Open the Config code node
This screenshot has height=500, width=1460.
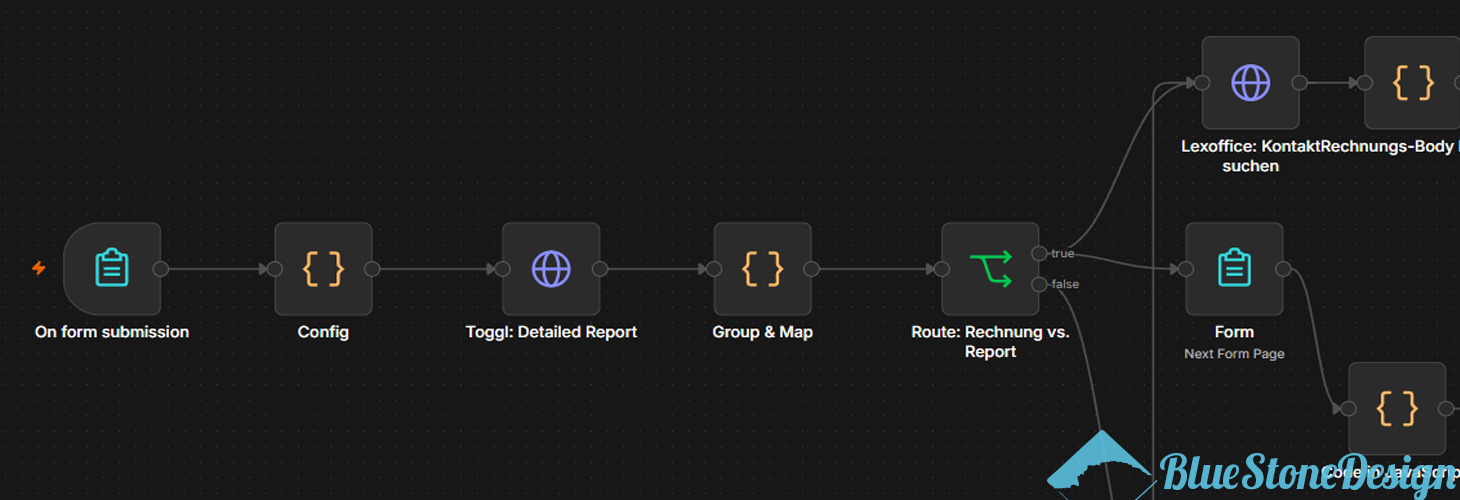pyautogui.click(x=323, y=269)
